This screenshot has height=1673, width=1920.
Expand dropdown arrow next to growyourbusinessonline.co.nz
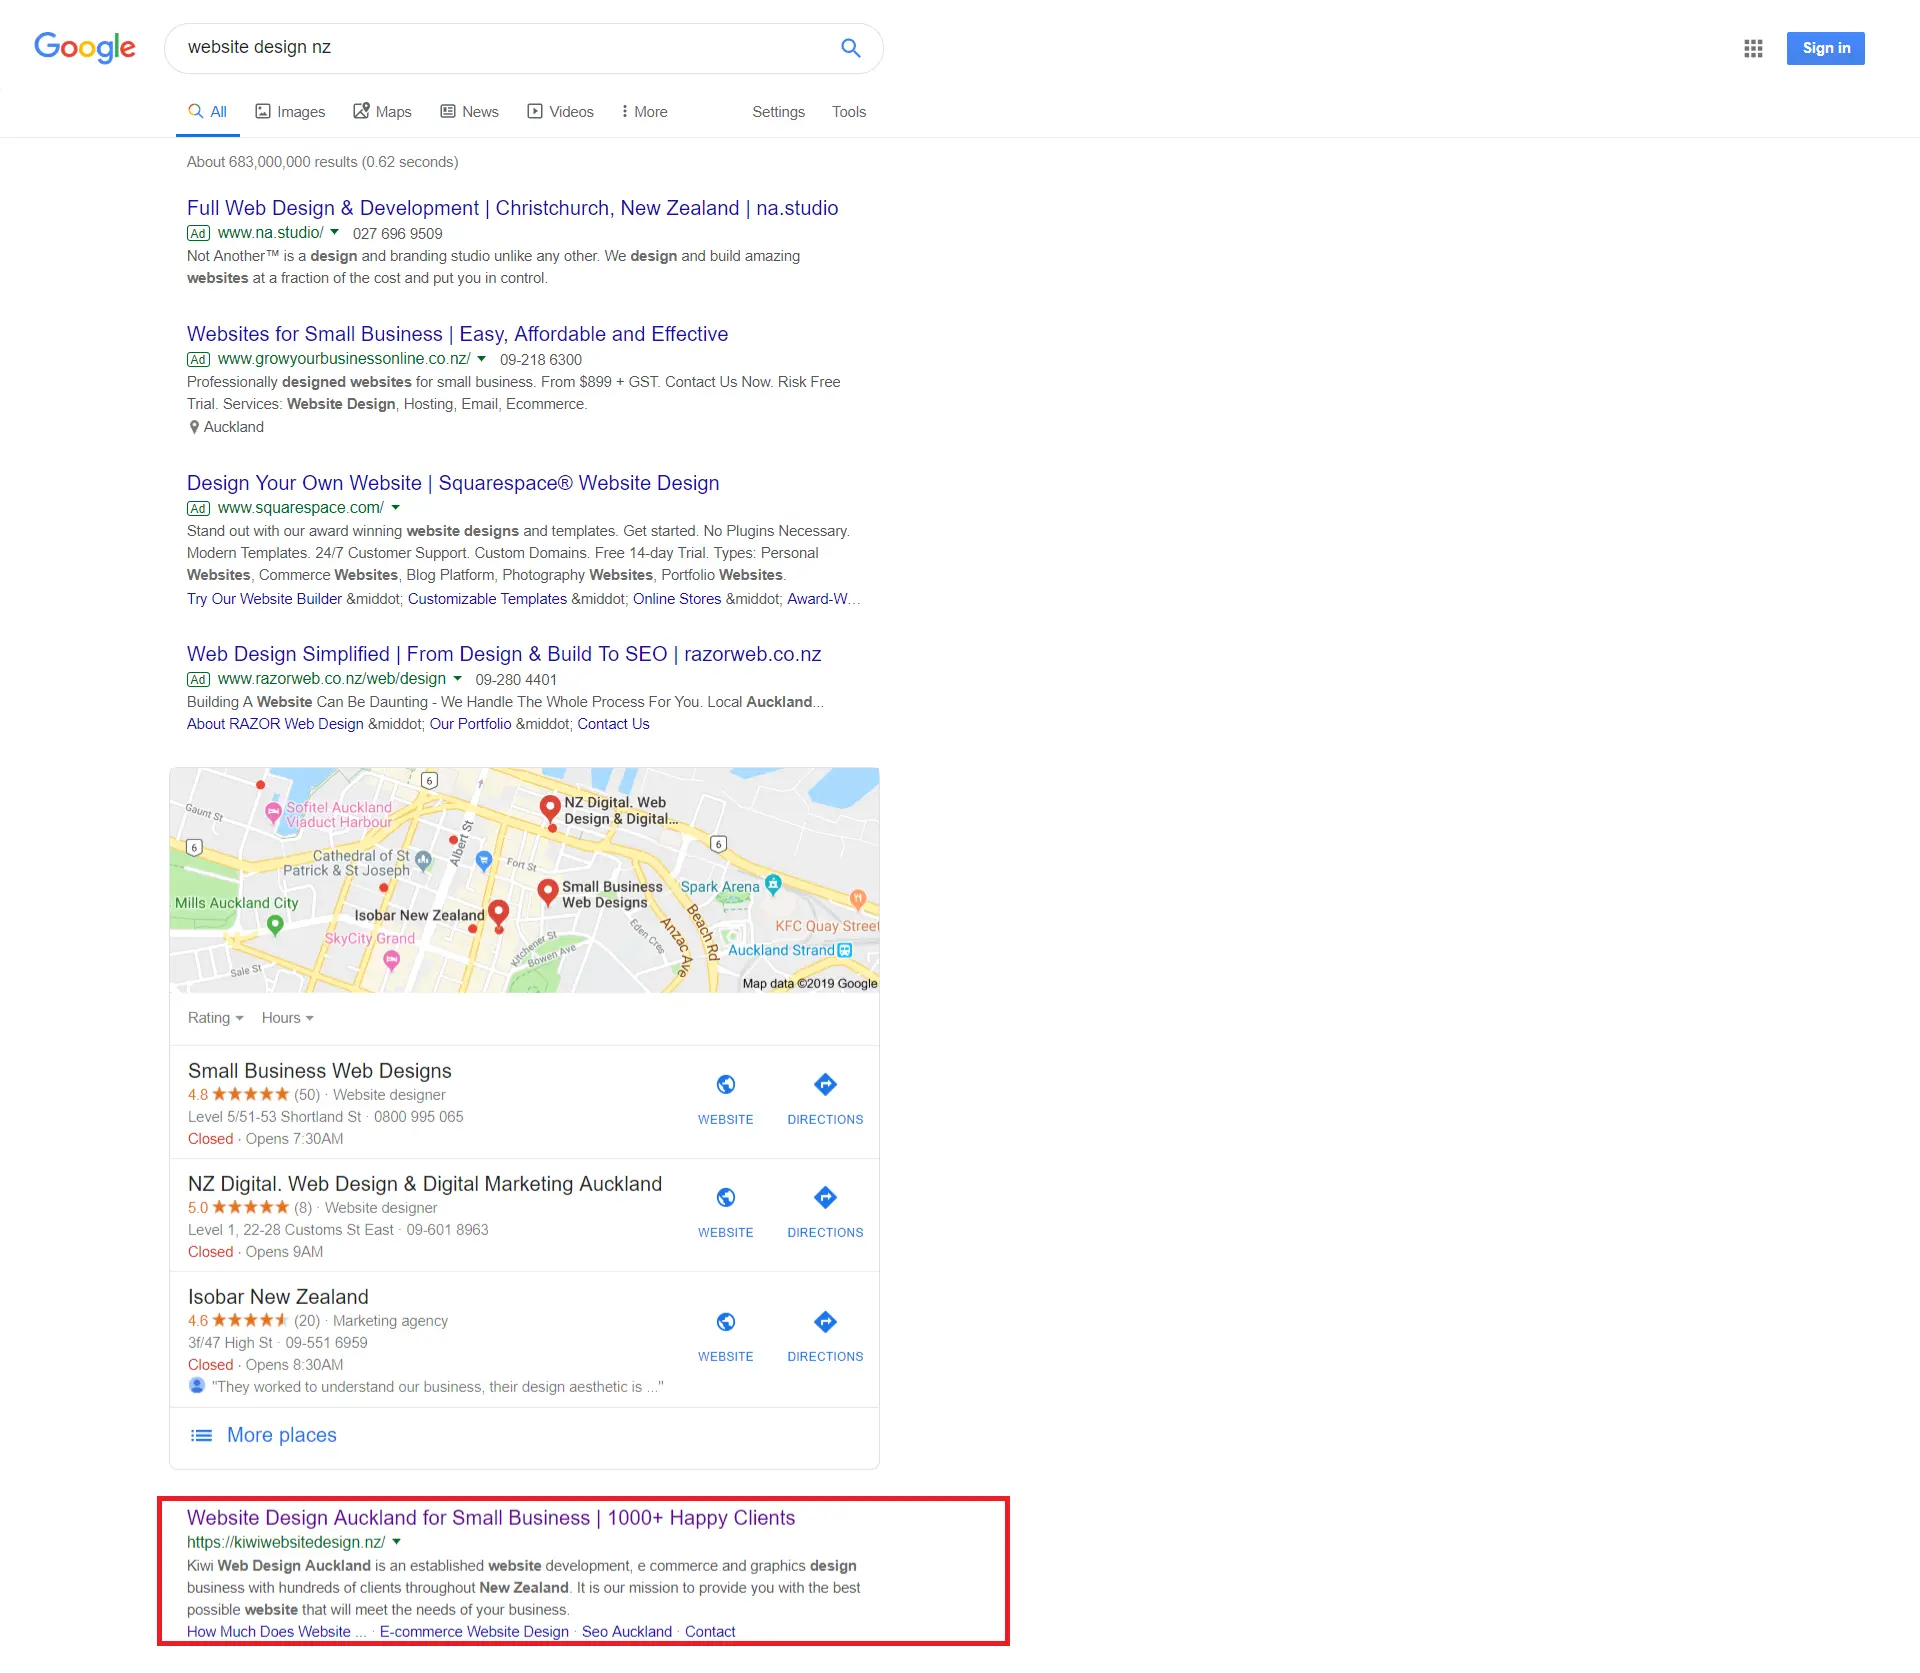click(x=482, y=359)
